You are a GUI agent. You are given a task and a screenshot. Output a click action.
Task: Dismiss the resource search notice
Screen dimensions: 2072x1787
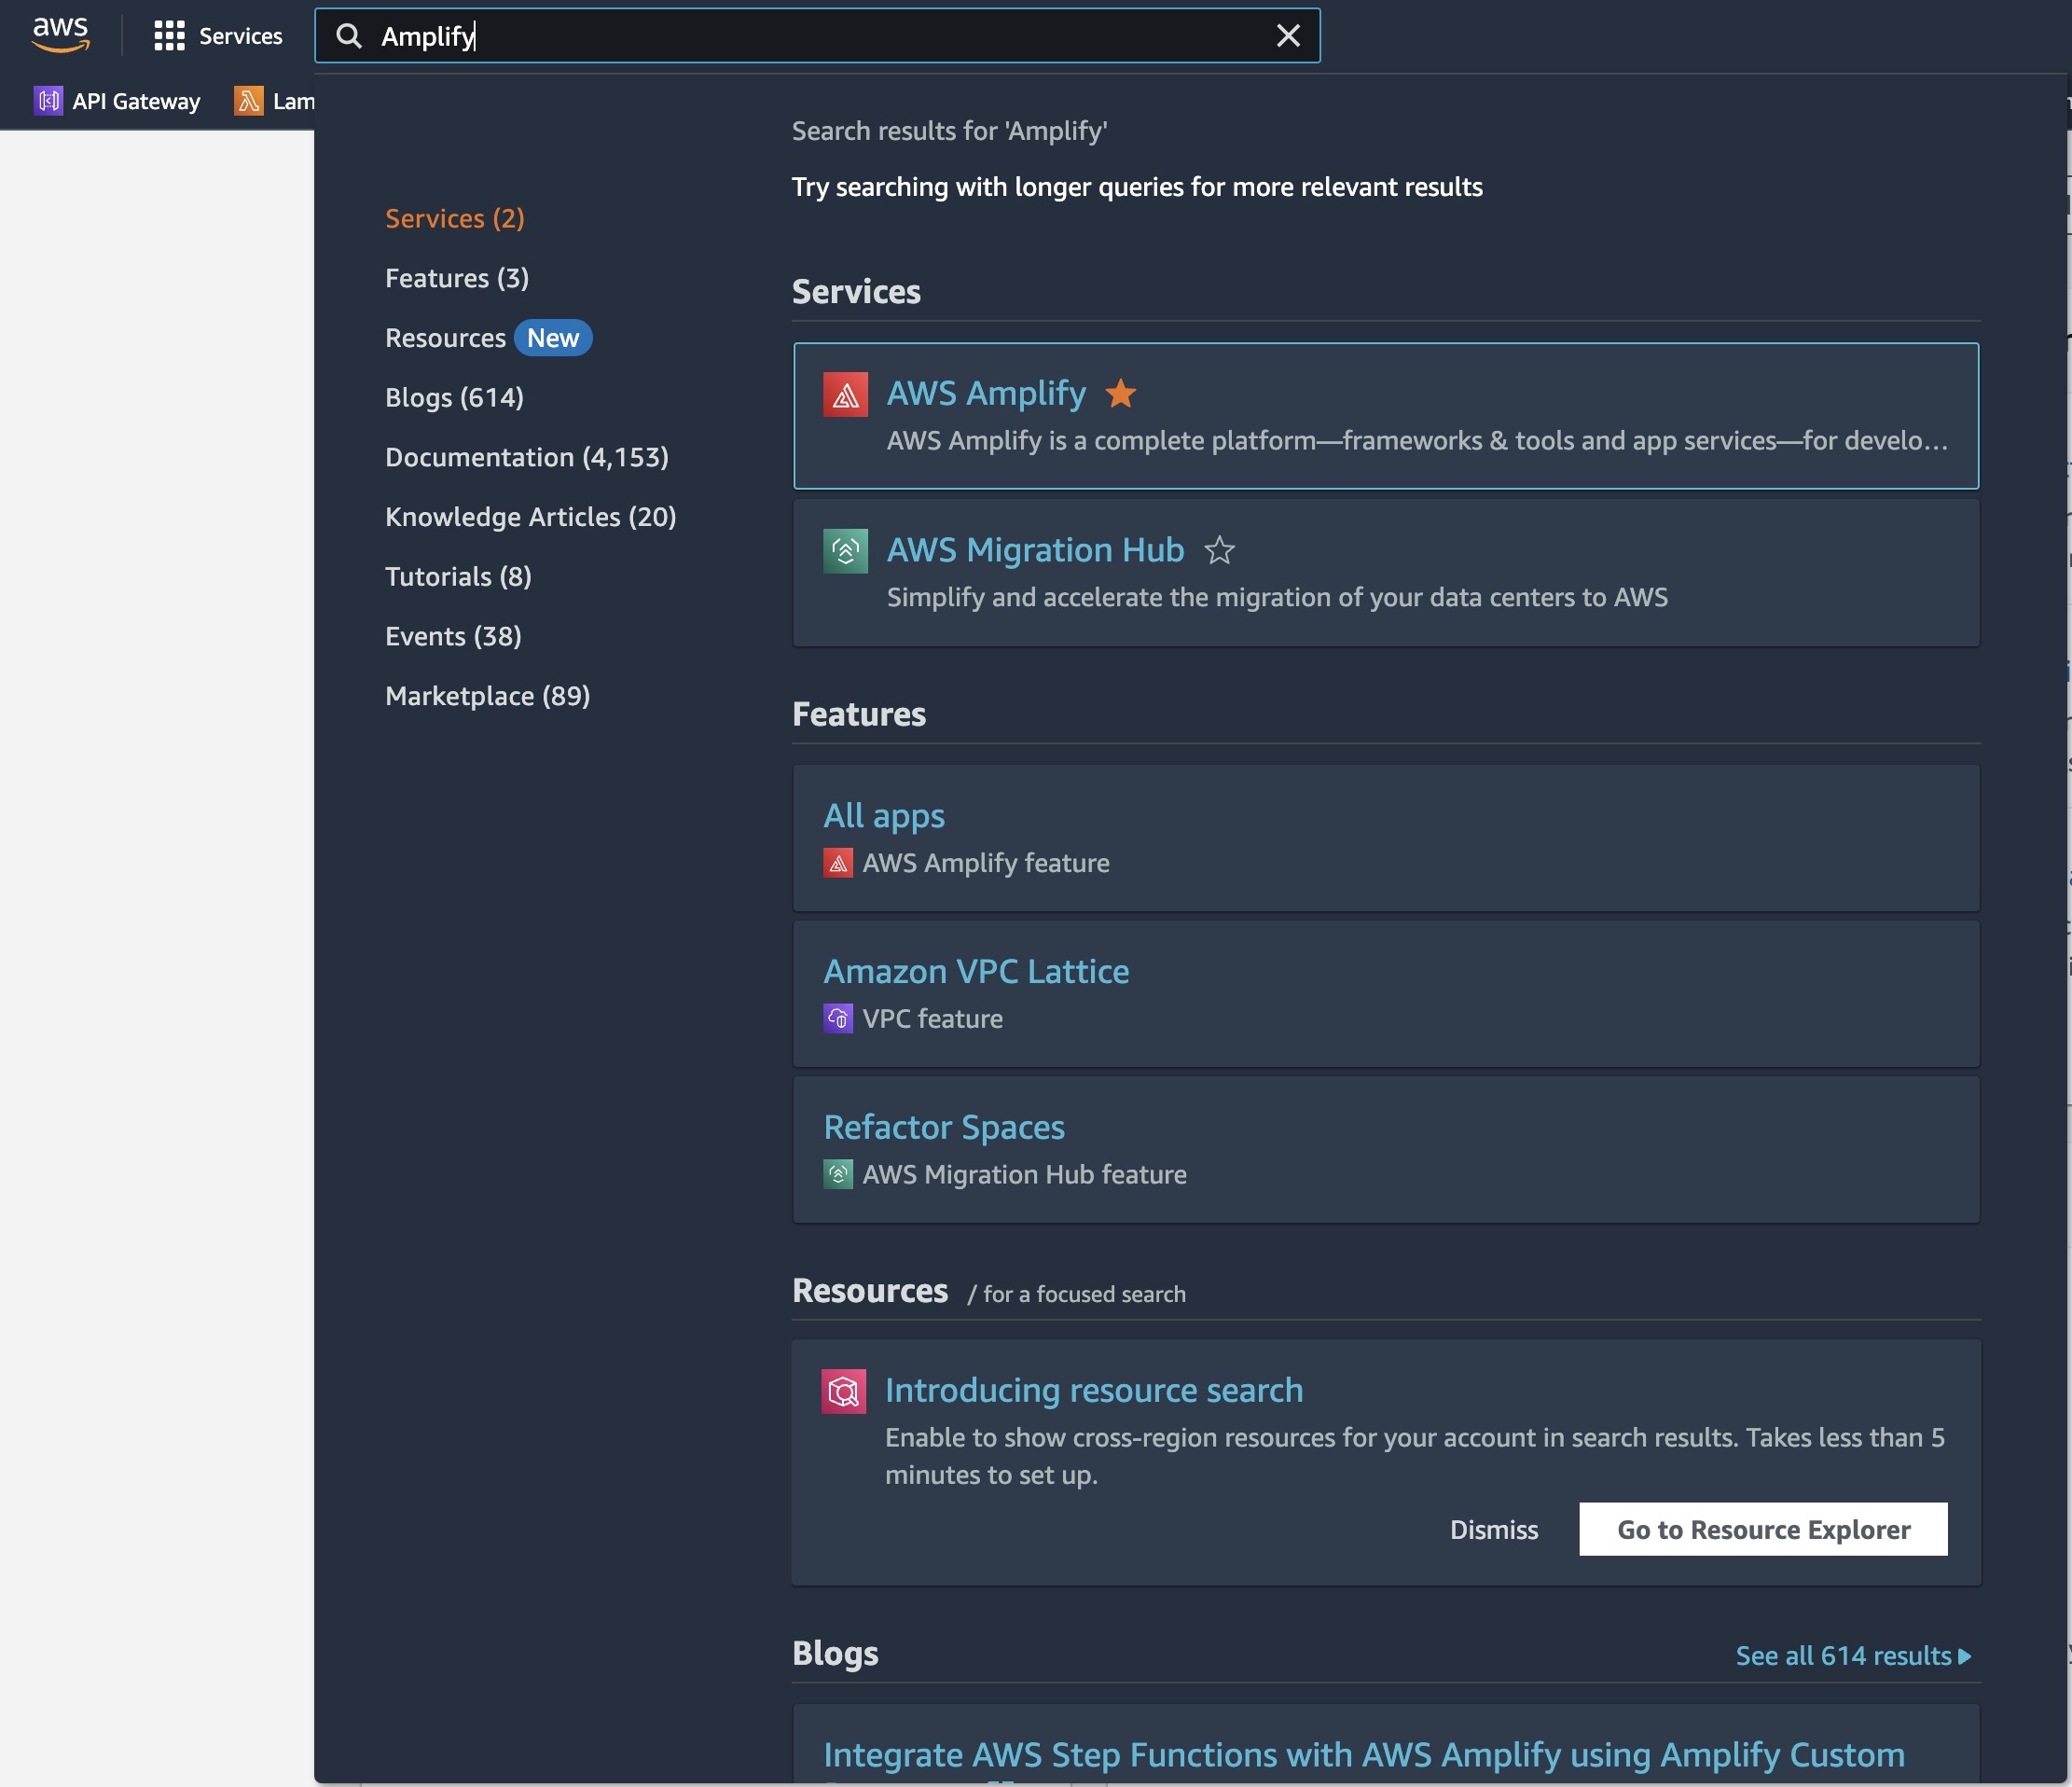pyautogui.click(x=1493, y=1529)
